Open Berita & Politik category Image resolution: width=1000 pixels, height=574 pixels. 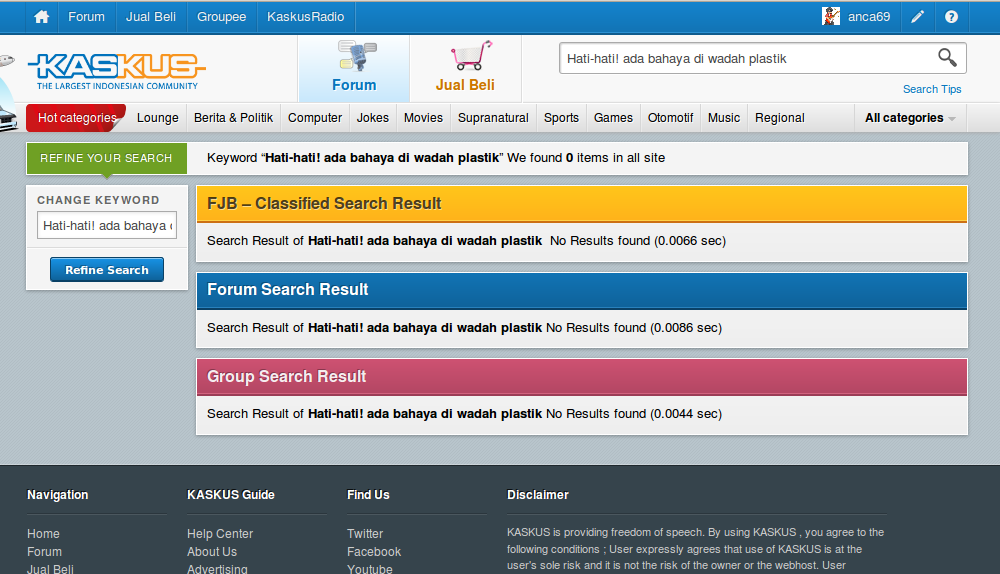tap(233, 118)
